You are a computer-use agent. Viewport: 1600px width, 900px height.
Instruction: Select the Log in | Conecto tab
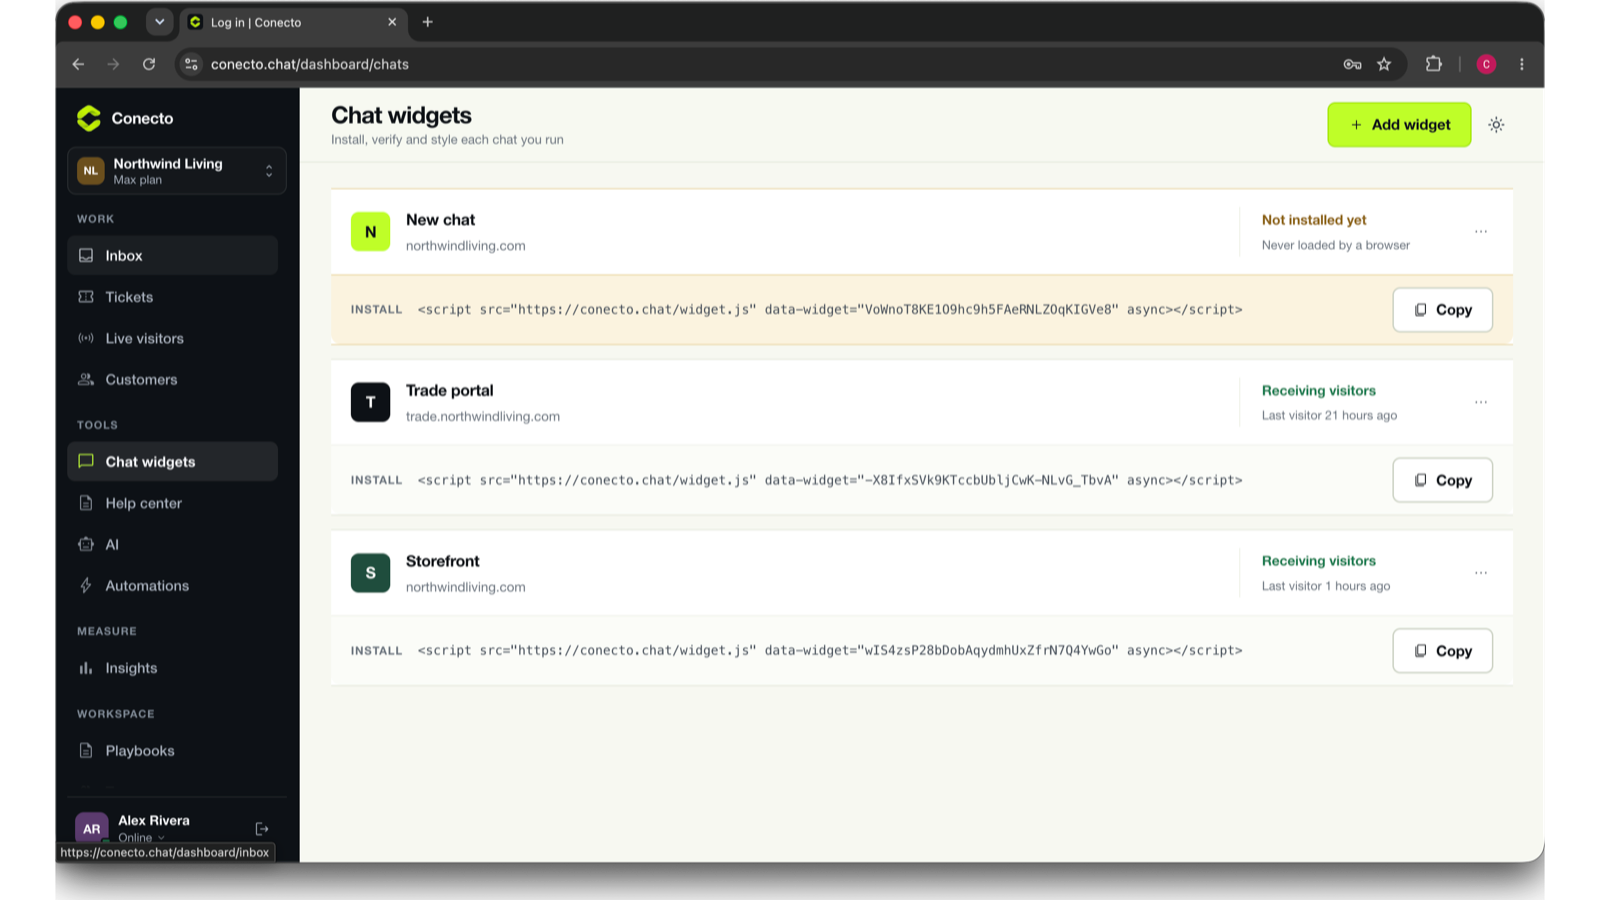(x=293, y=22)
